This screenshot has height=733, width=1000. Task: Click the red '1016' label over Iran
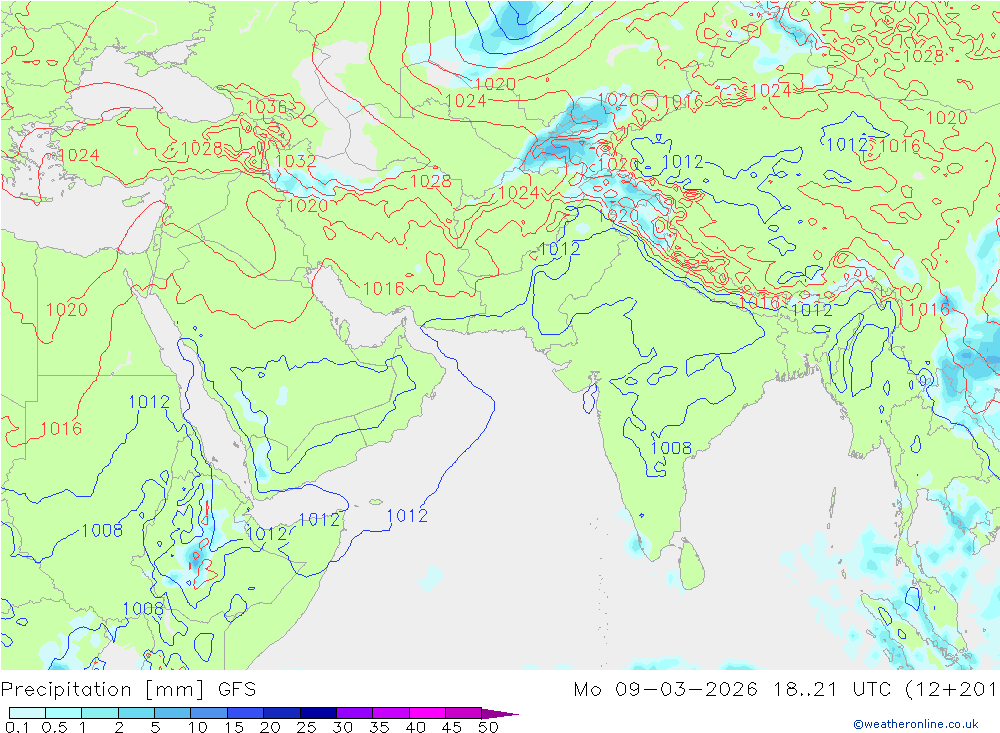(383, 288)
